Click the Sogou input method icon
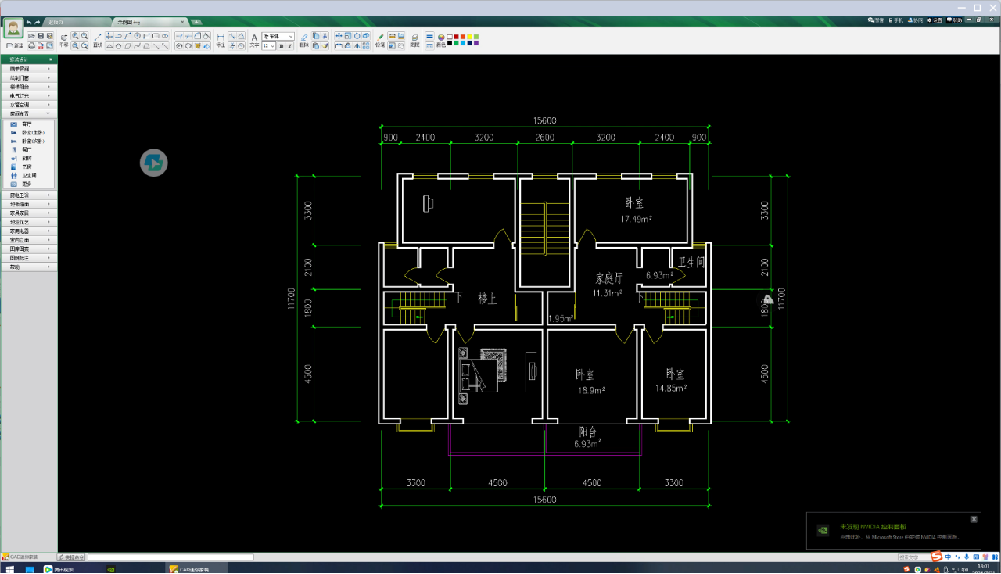1001x574 pixels. tap(936, 557)
